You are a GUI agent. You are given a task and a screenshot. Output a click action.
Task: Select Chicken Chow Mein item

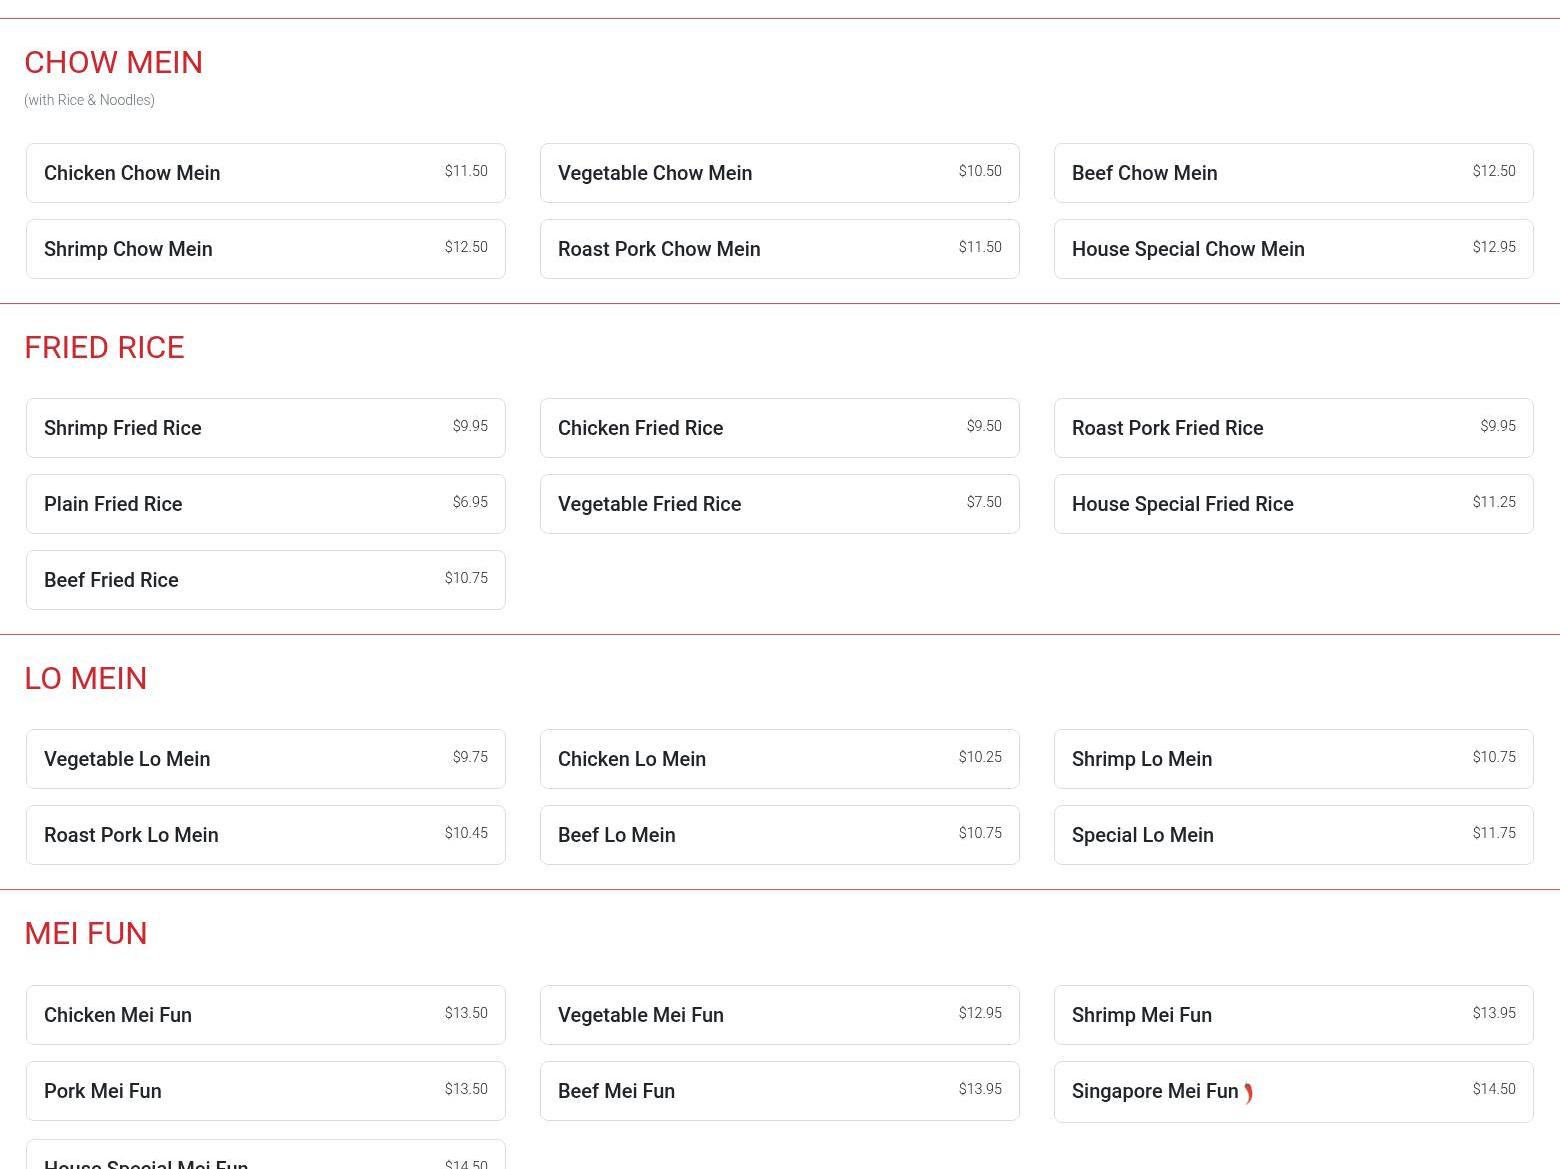pyautogui.click(x=265, y=173)
